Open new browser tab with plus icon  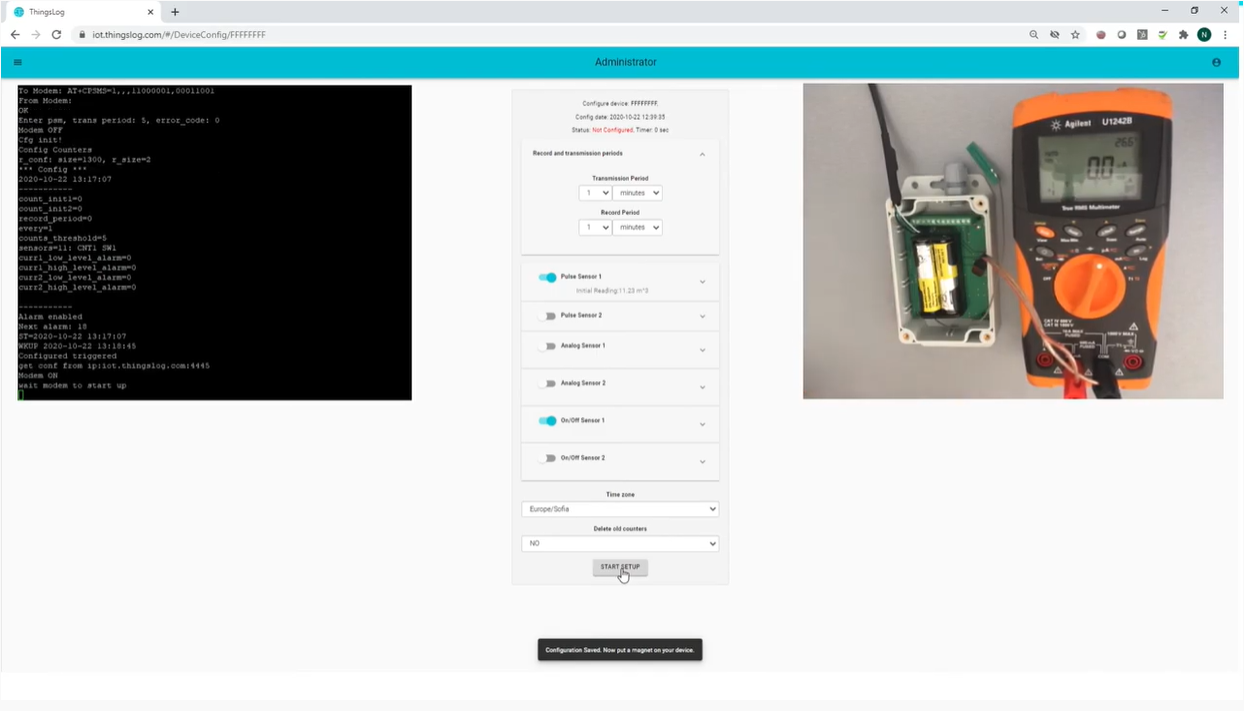[175, 12]
